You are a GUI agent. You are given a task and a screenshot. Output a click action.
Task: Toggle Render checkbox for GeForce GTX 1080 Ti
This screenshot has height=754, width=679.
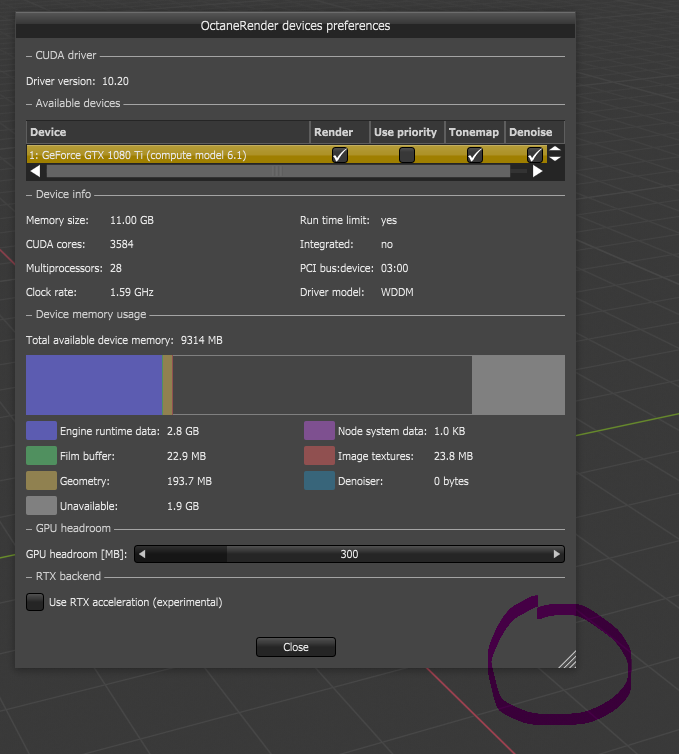click(340, 155)
